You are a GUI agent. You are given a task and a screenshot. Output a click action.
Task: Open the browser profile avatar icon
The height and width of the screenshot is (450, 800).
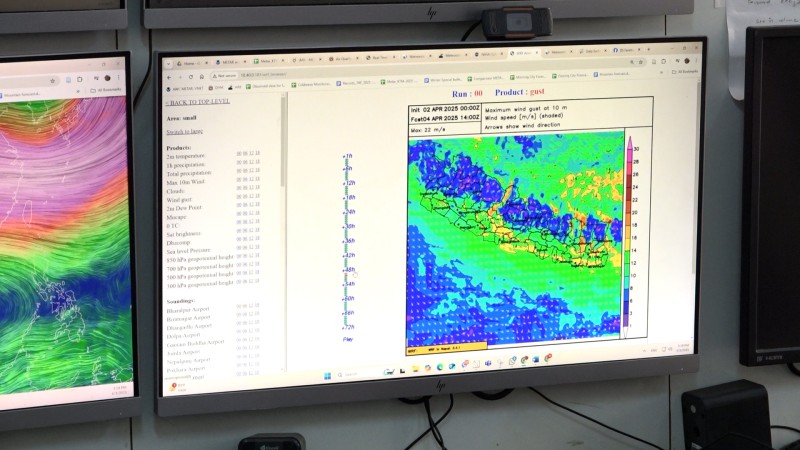(x=687, y=61)
